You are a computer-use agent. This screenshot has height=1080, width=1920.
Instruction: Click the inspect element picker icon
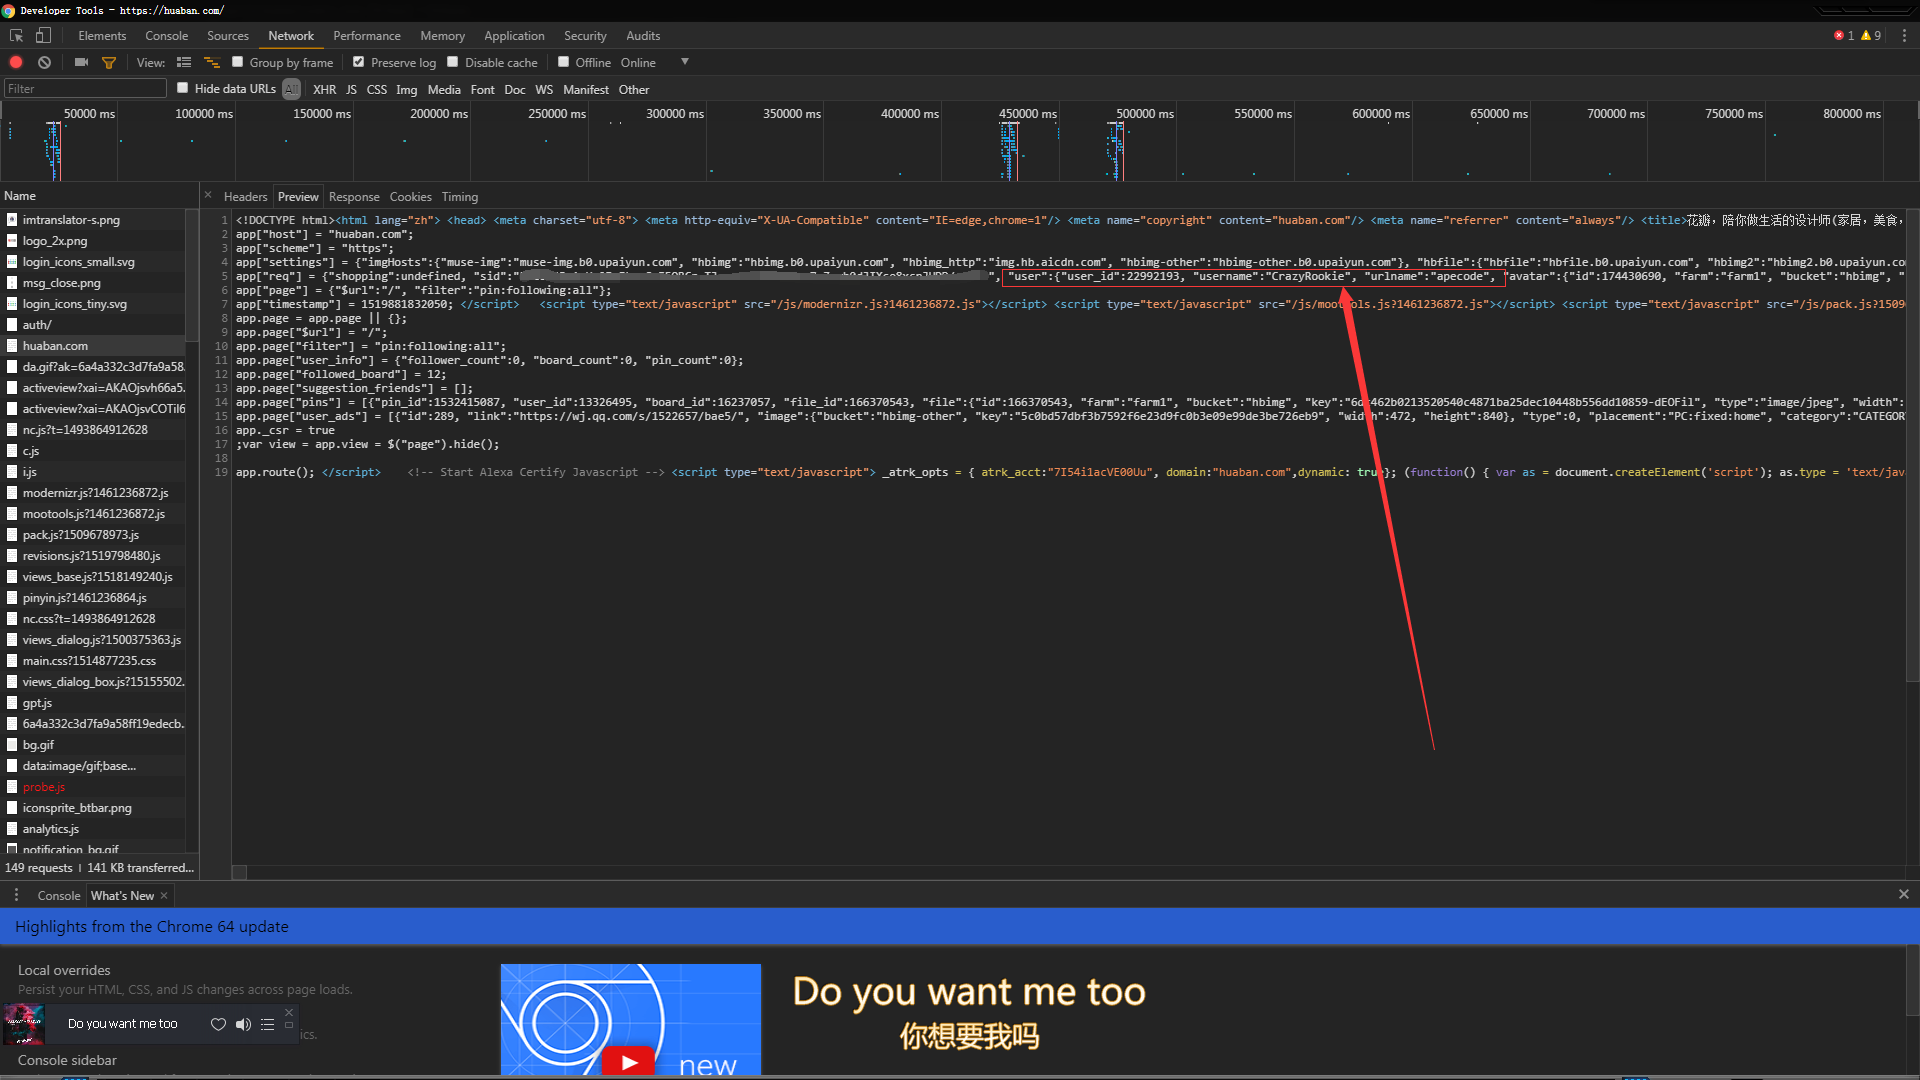[16, 35]
